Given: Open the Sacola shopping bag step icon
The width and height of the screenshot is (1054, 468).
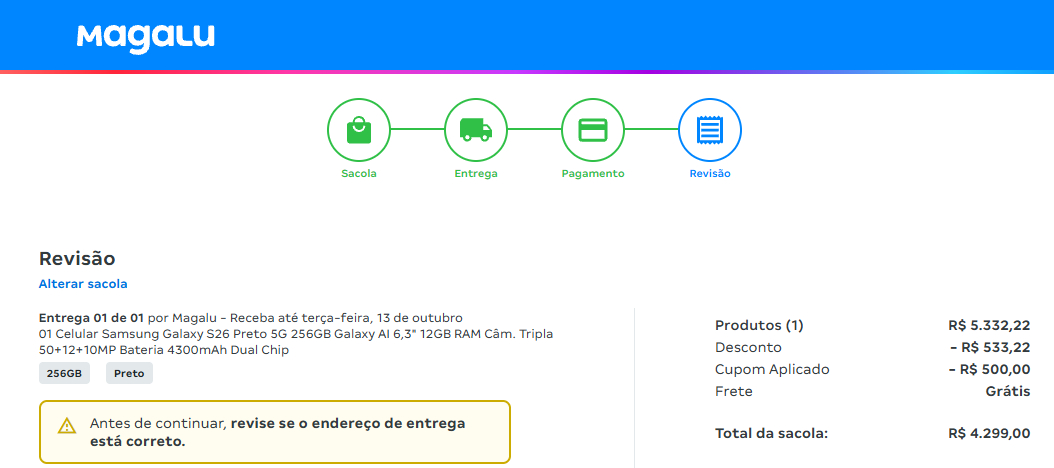Looking at the screenshot, I should click(359, 130).
